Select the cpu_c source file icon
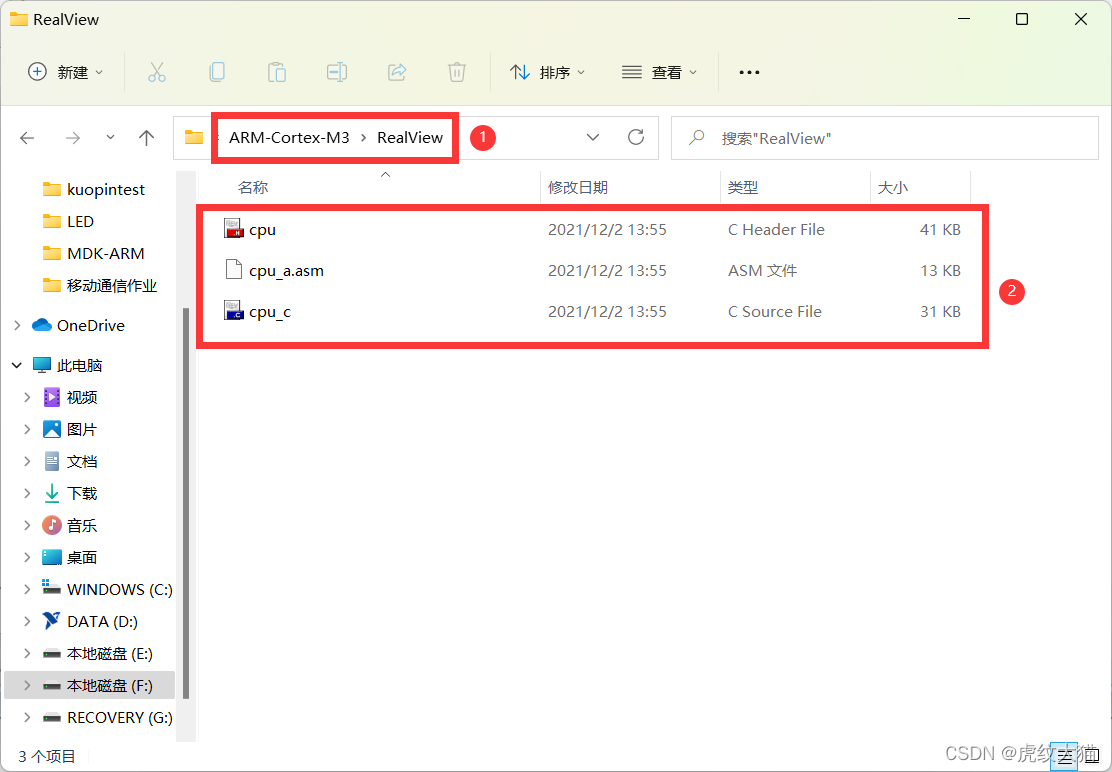The width and height of the screenshot is (1112, 772). [x=234, y=311]
